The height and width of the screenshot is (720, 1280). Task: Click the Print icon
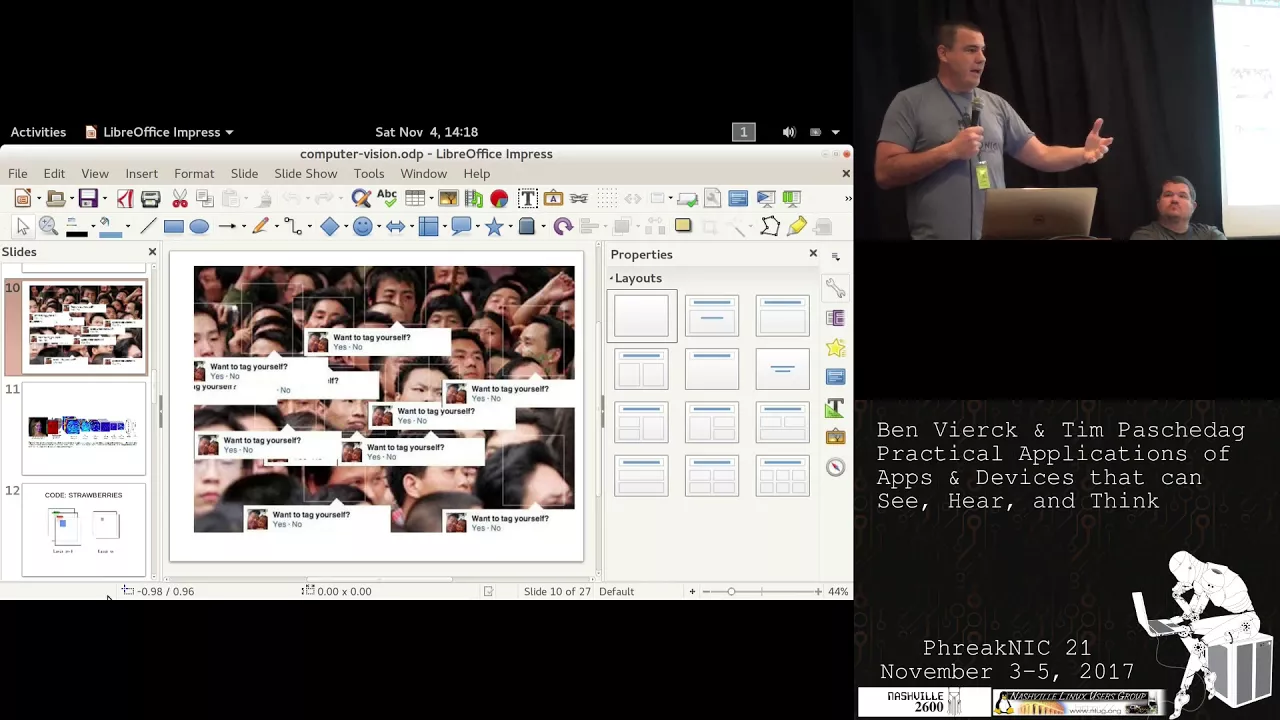150,198
